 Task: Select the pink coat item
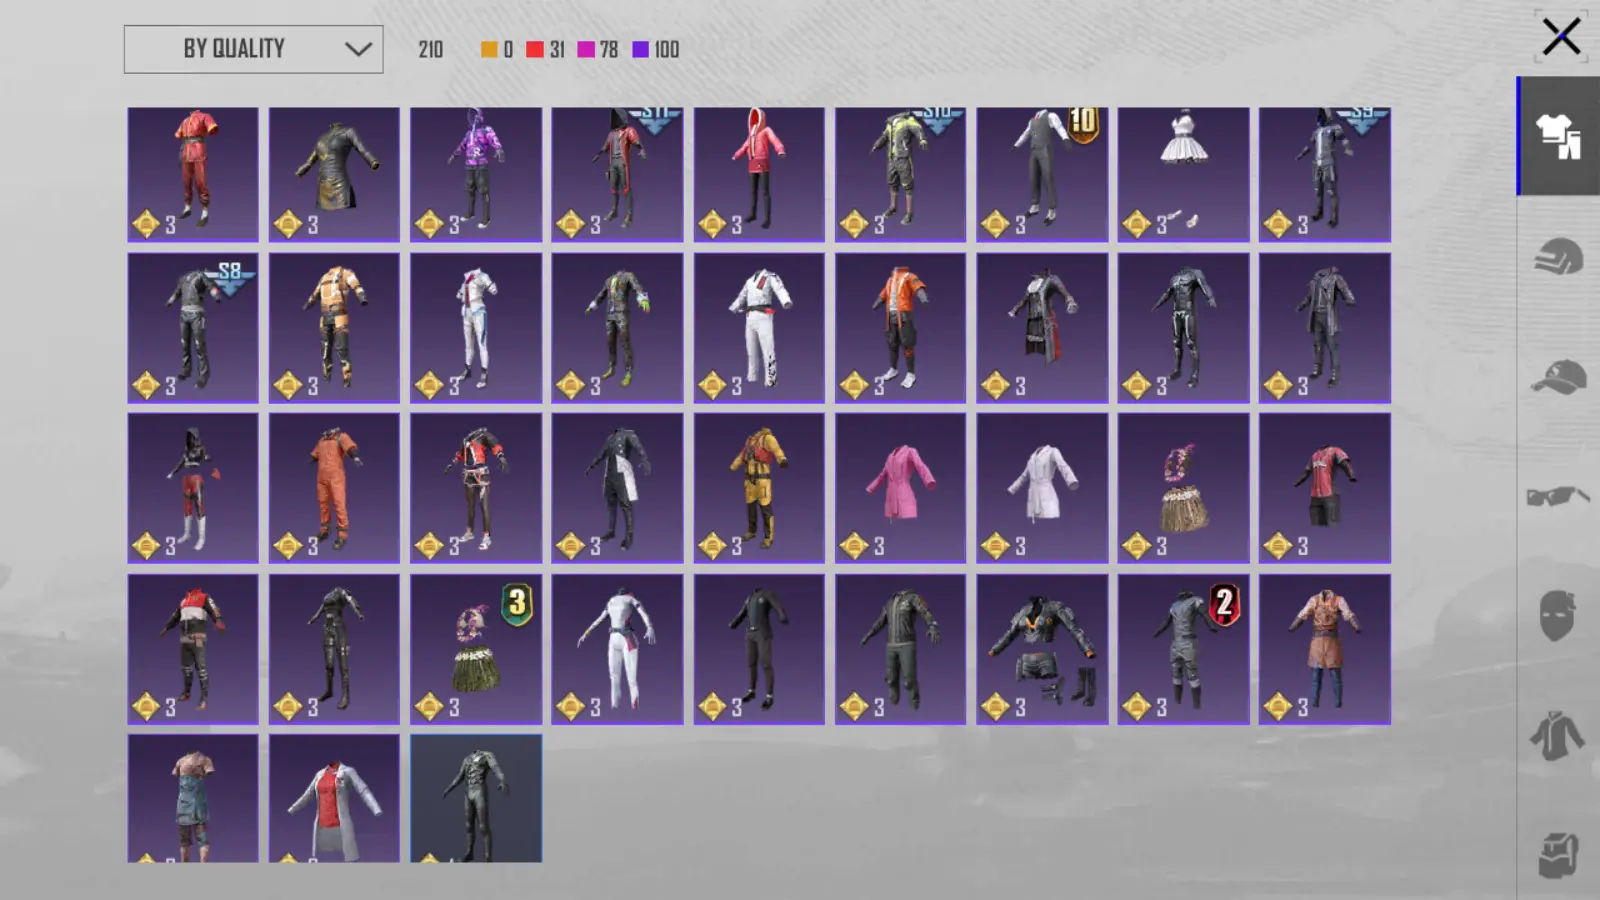(900, 488)
